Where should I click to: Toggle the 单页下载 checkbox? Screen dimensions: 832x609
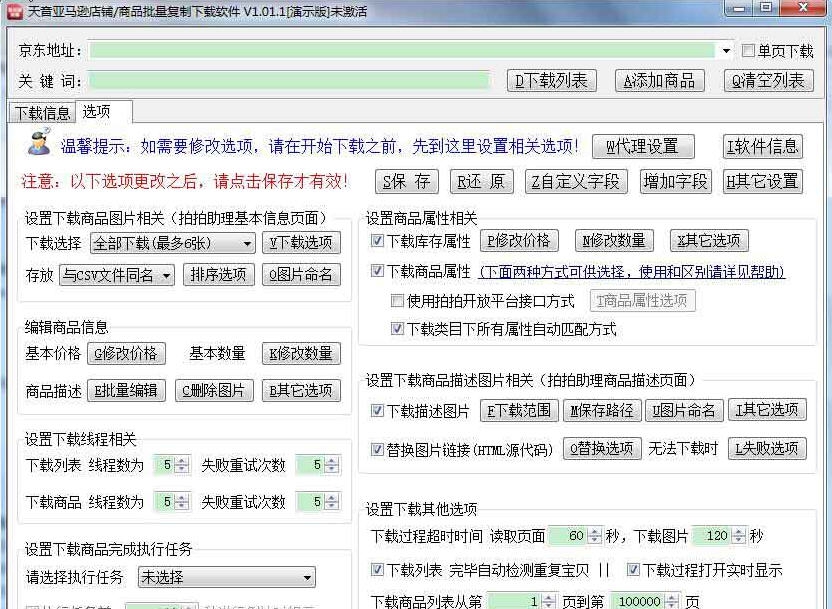748,51
